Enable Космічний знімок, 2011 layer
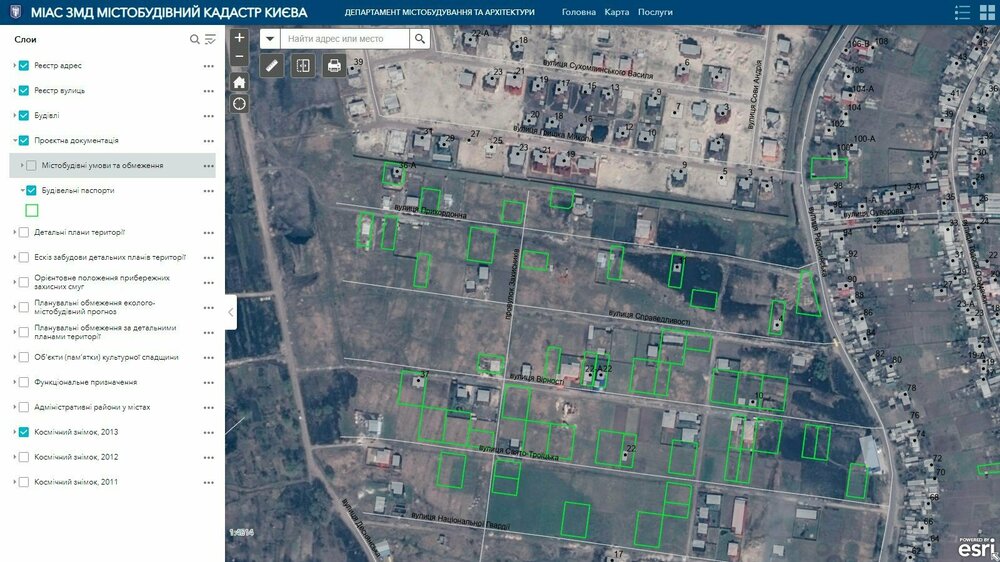The height and width of the screenshot is (562, 1000). click(24, 482)
